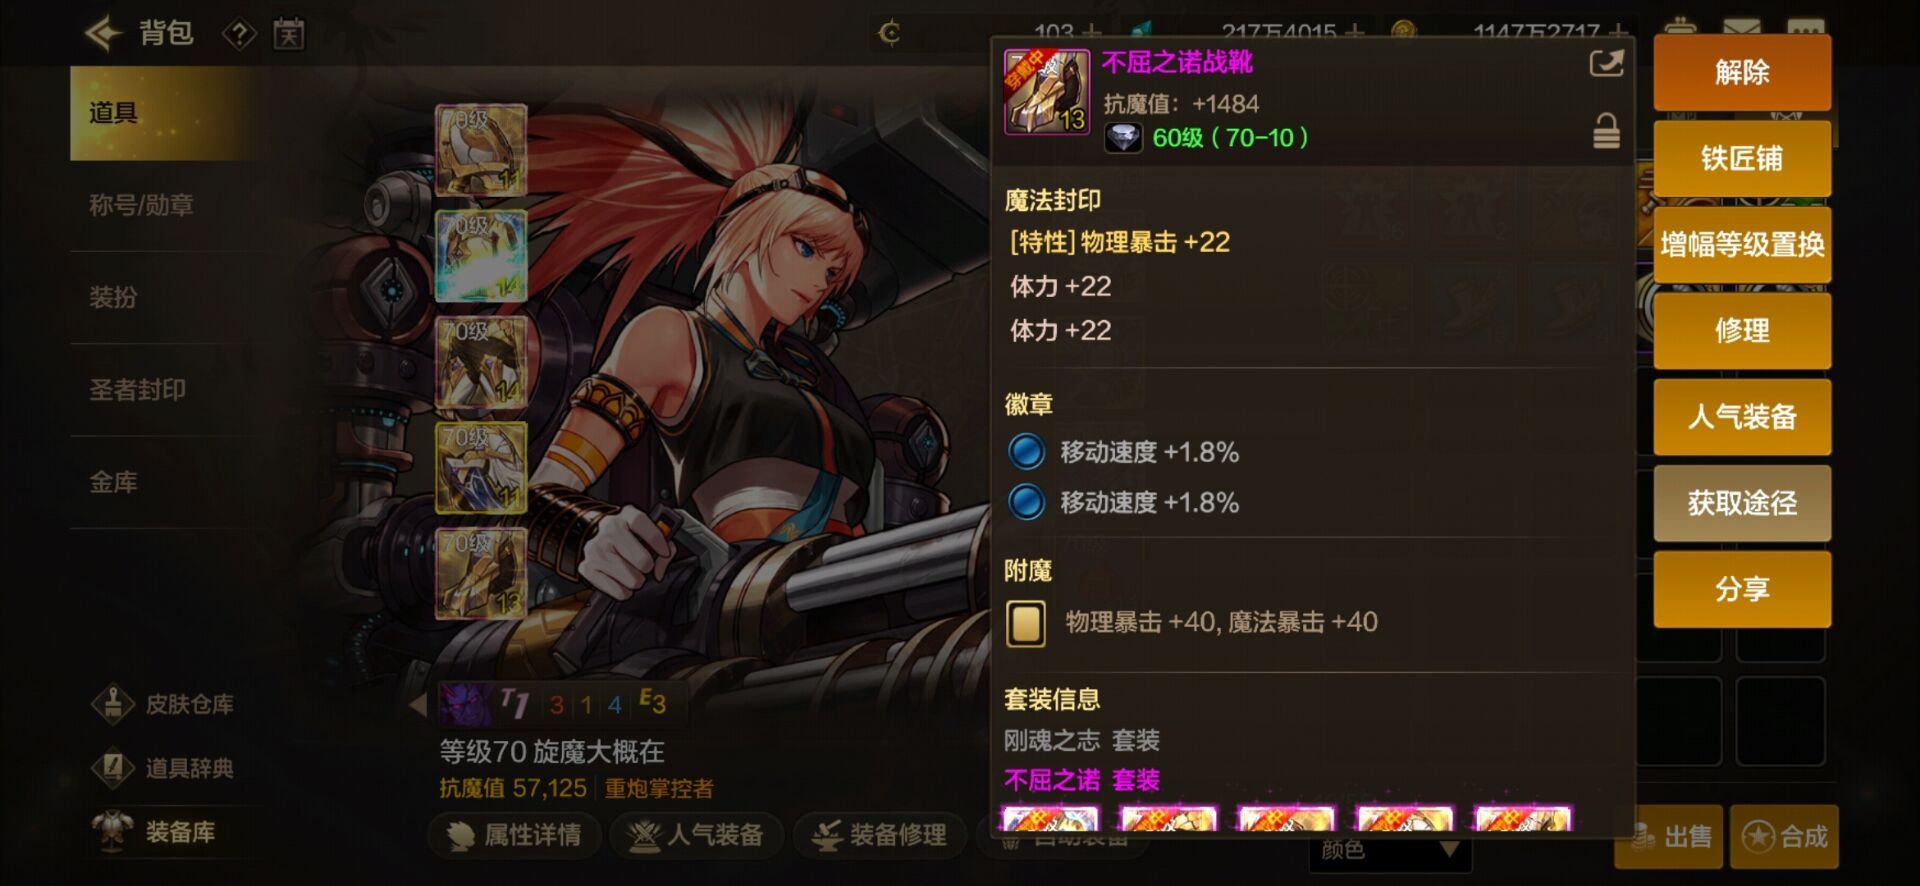Tap the 不屈之诺战靴 item icon
Viewport: 1920px width, 886px height.
point(1047,91)
